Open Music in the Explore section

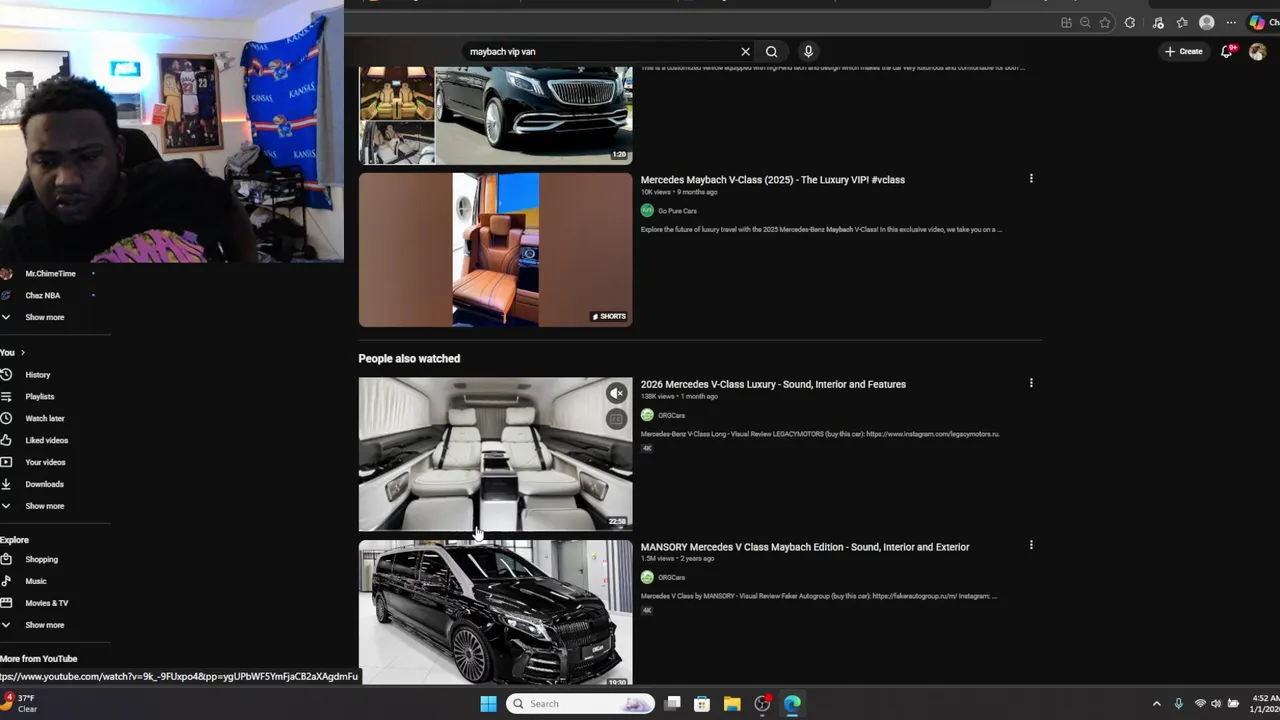35,582
